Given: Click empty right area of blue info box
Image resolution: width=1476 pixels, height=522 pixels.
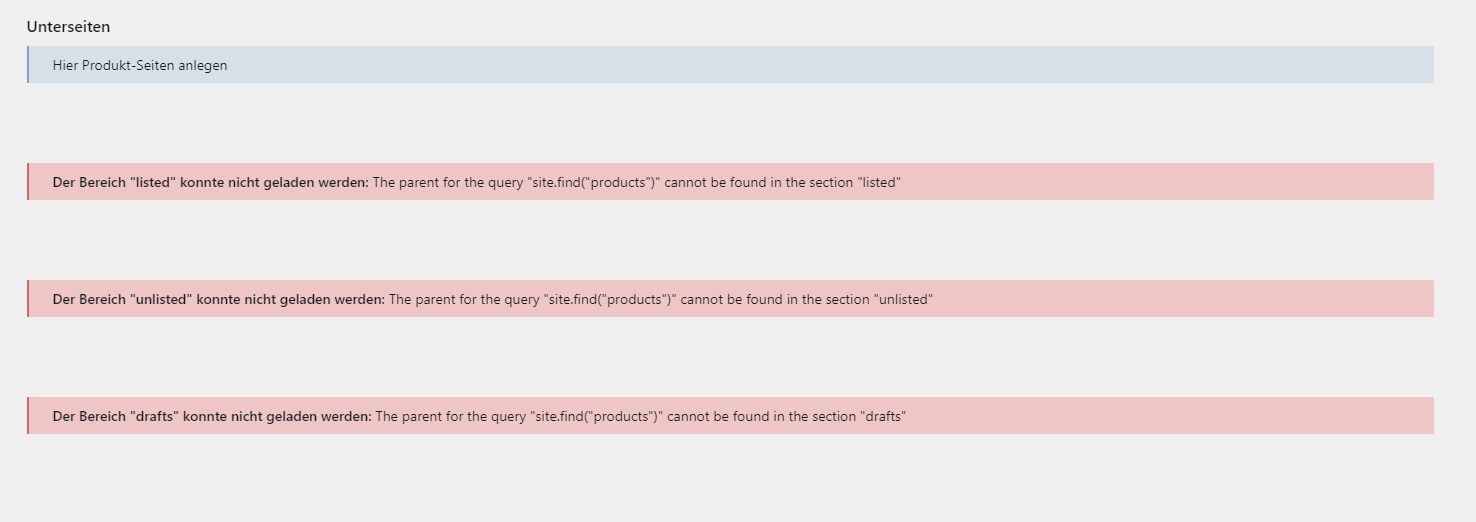Looking at the screenshot, I should pyautogui.click(x=1100, y=65).
